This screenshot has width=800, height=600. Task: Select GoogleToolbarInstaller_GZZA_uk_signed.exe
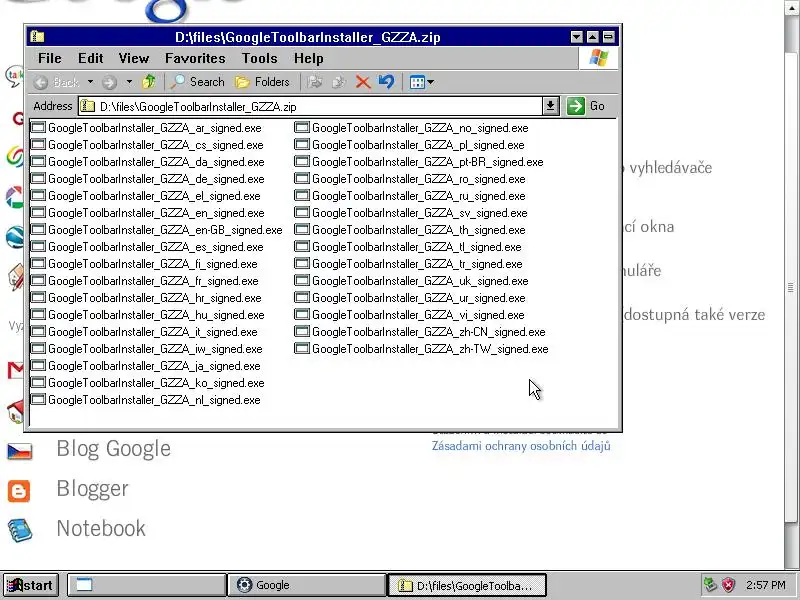tap(412, 281)
